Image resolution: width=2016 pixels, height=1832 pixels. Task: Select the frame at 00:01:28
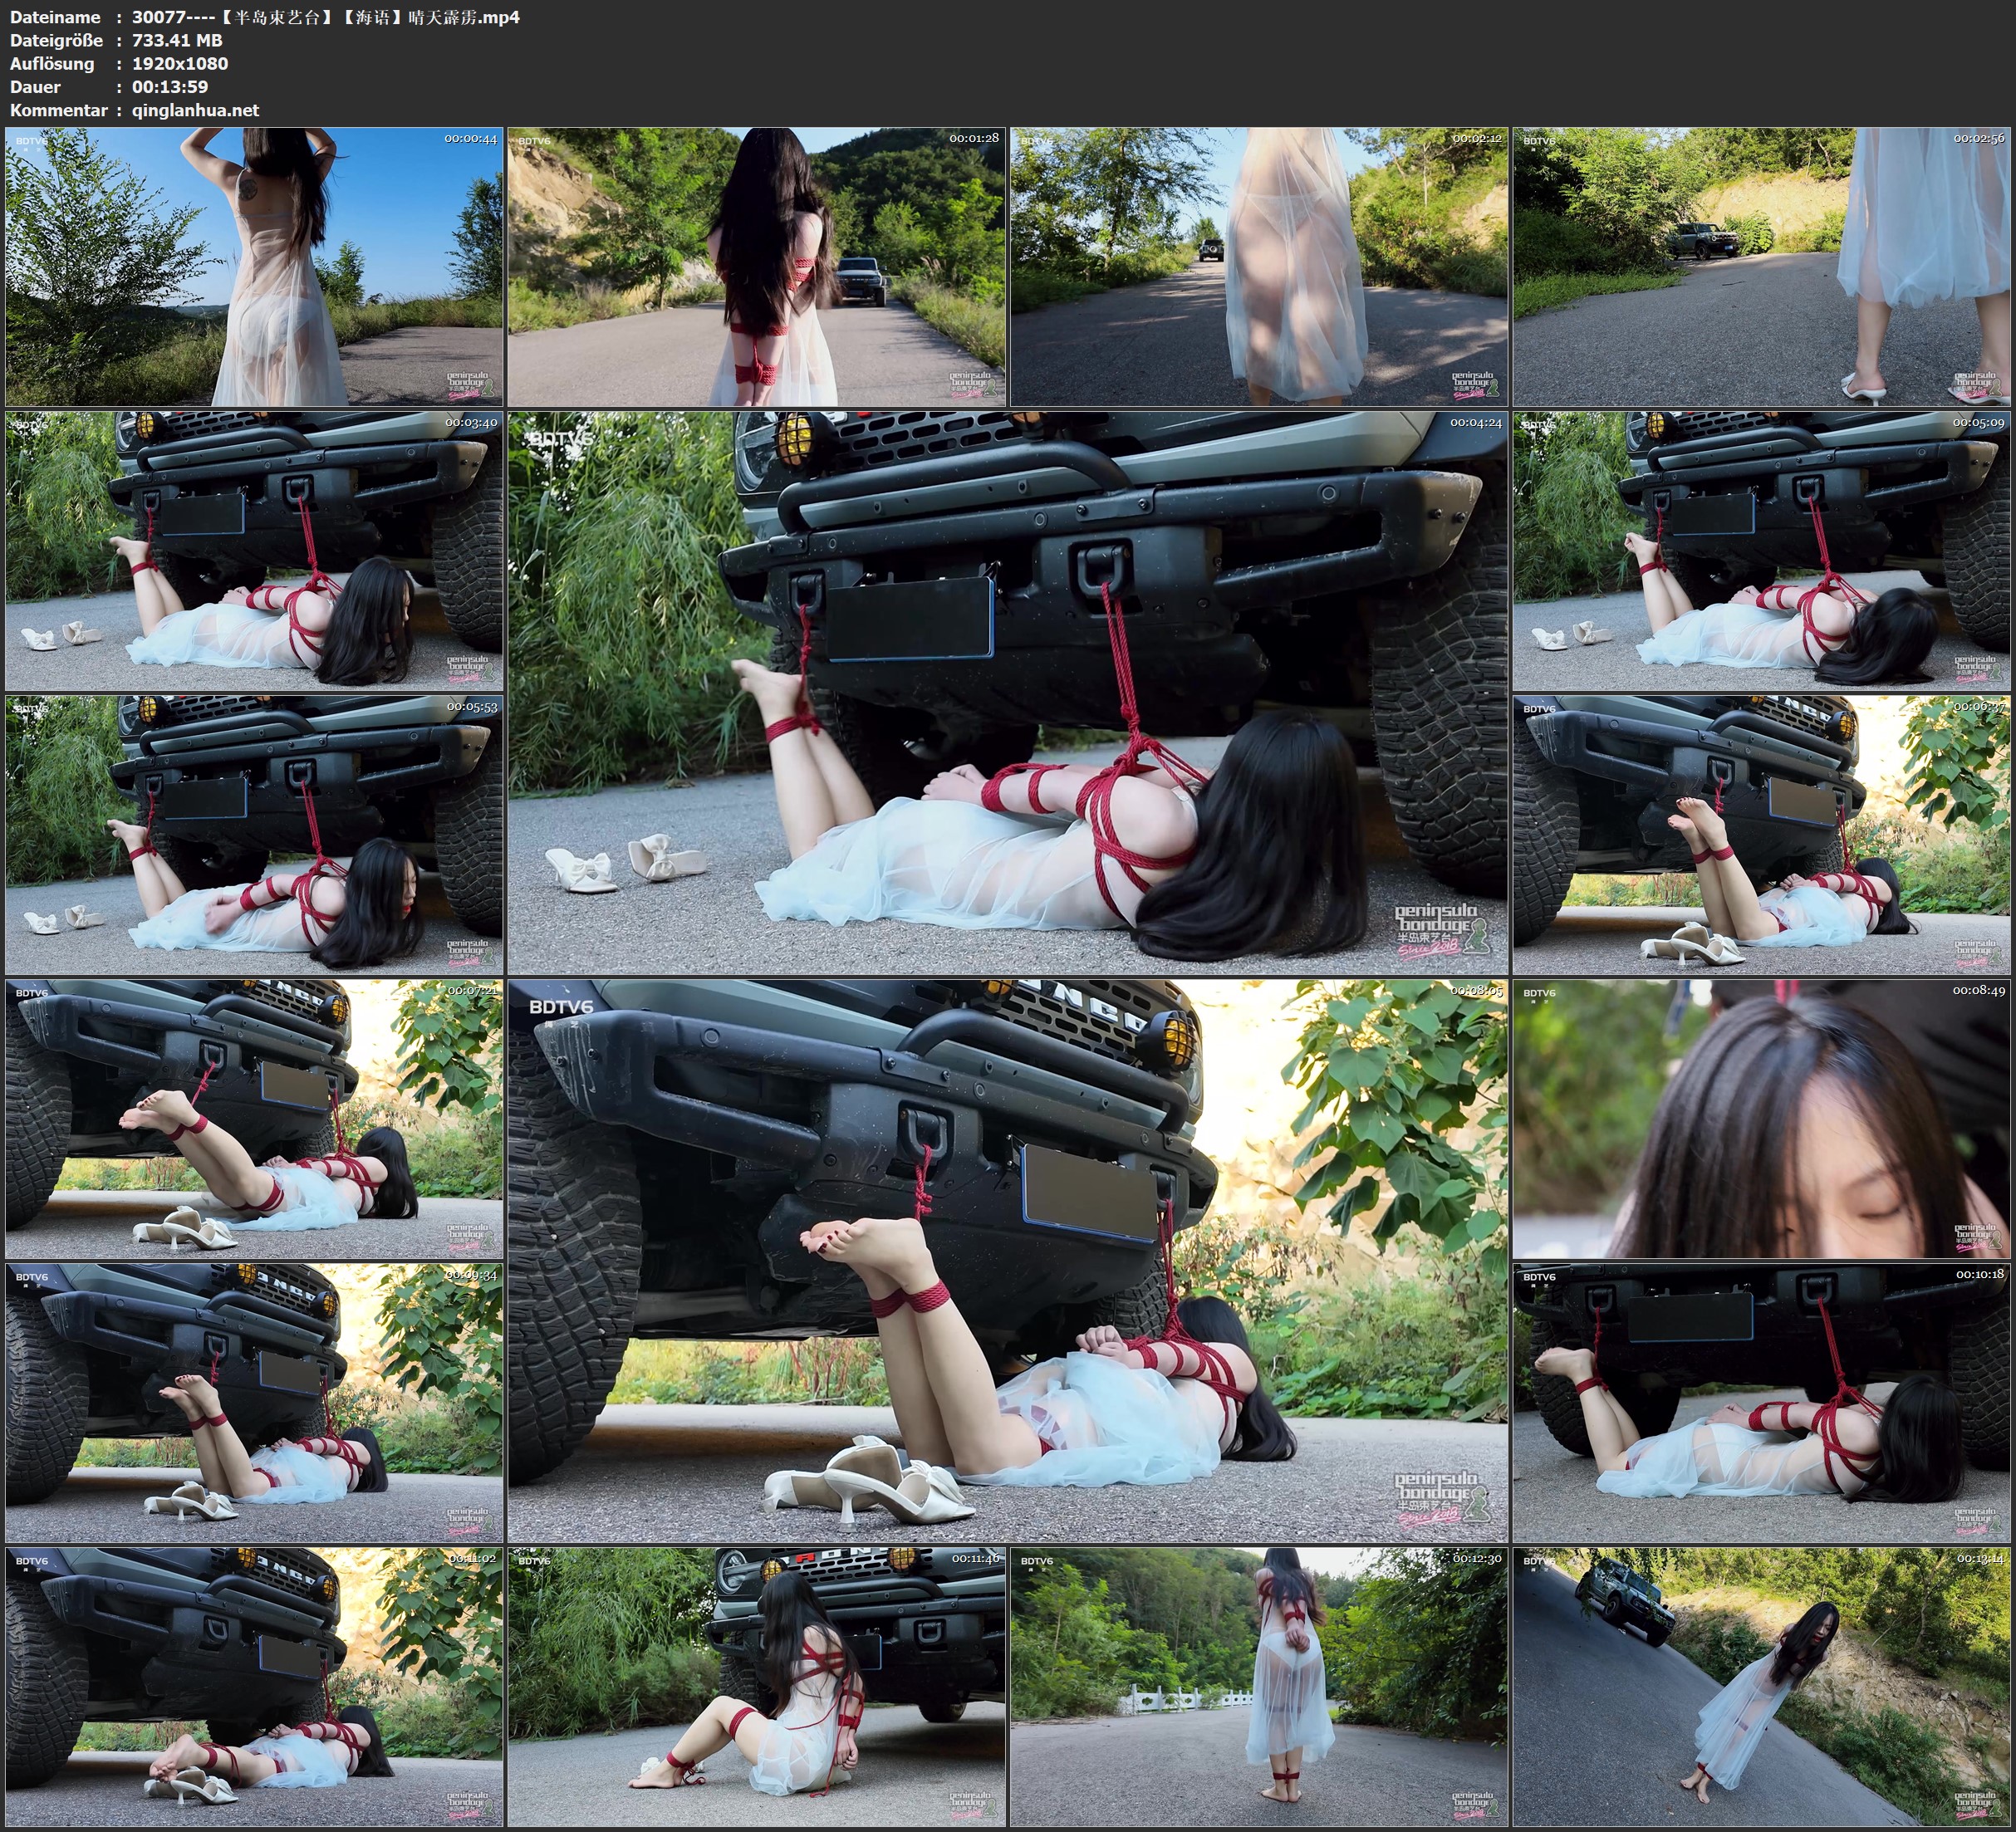click(x=757, y=266)
